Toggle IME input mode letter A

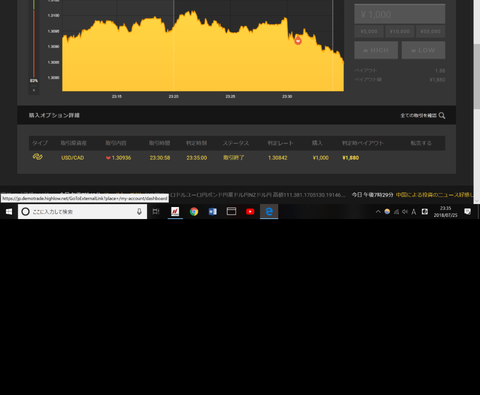(x=414, y=212)
